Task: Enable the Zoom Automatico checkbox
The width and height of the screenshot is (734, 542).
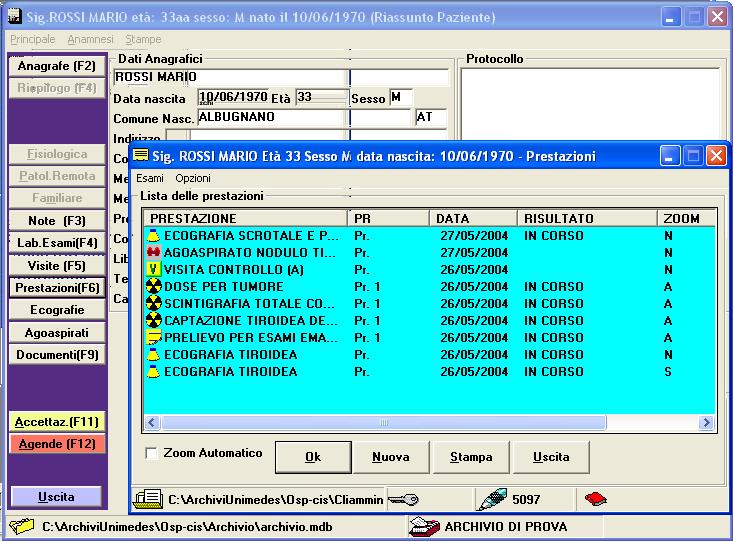Action: pyautogui.click(x=151, y=453)
